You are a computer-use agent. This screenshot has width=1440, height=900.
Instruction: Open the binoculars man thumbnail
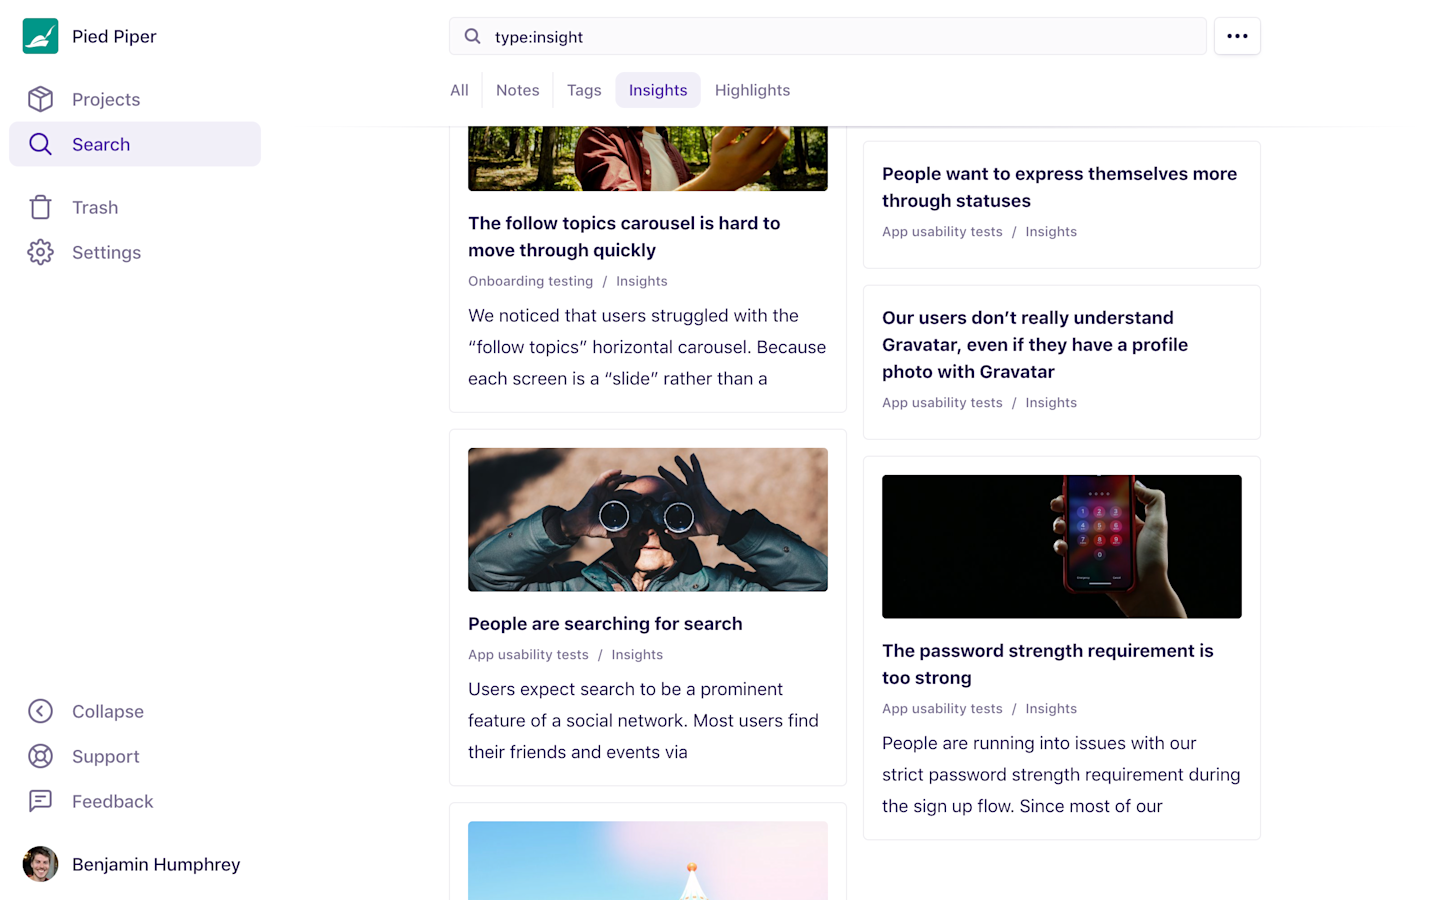648,519
